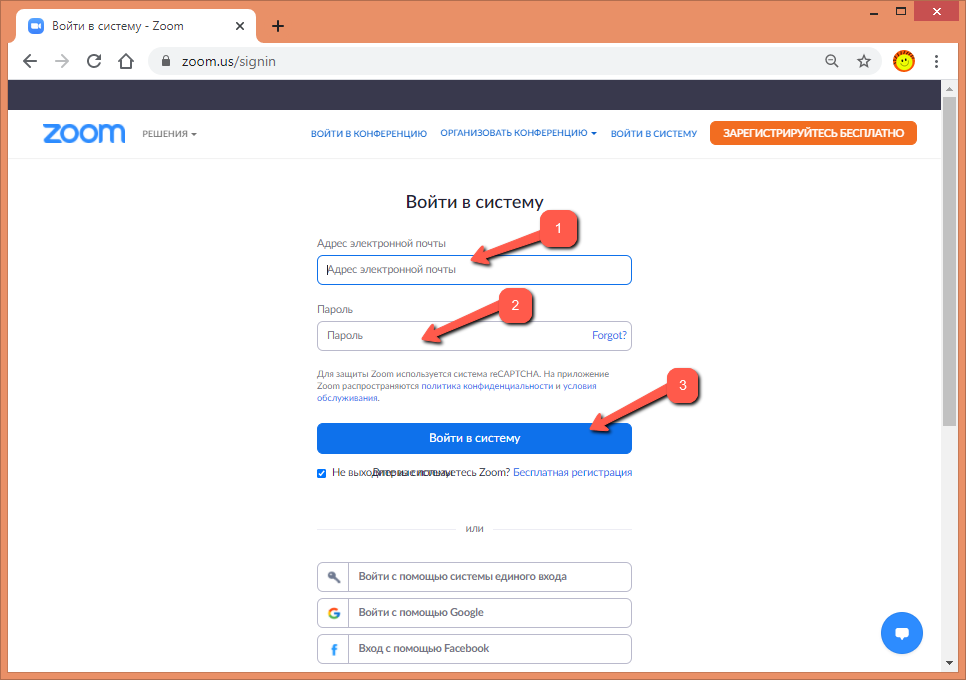Viewport: 966px width, 680px height.
Task: Open Бесплатная регистрация link
Action: click(572, 472)
